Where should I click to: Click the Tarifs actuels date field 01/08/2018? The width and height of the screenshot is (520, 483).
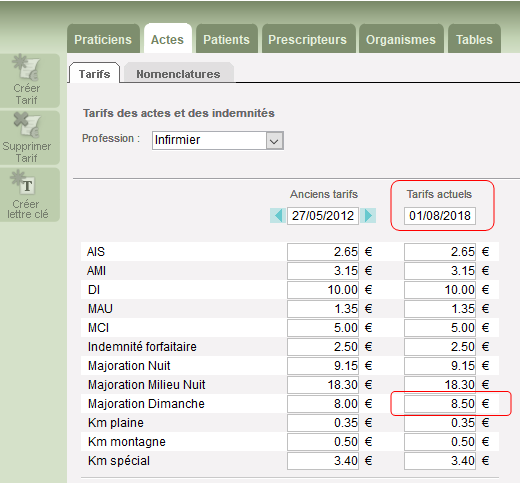440,216
